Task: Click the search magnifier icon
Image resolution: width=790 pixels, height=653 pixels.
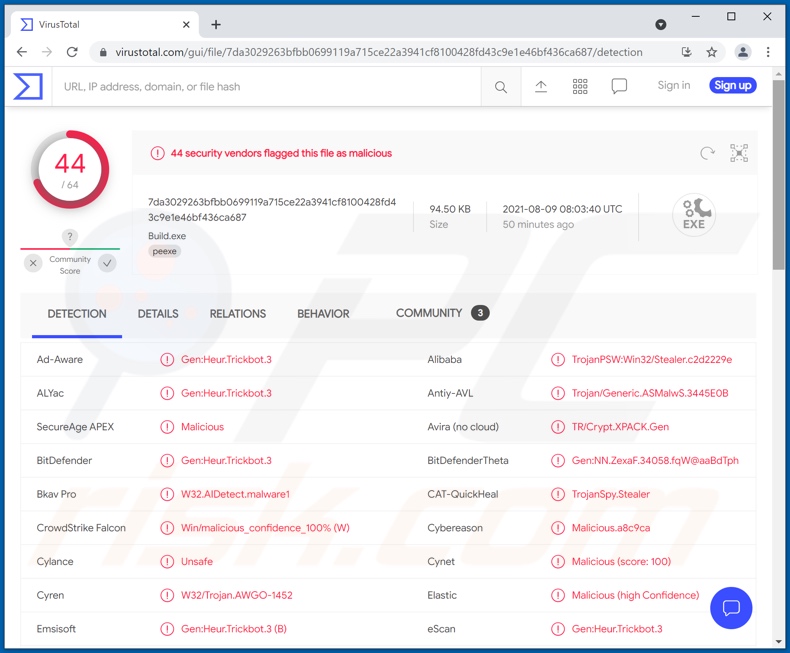Action: pos(501,87)
